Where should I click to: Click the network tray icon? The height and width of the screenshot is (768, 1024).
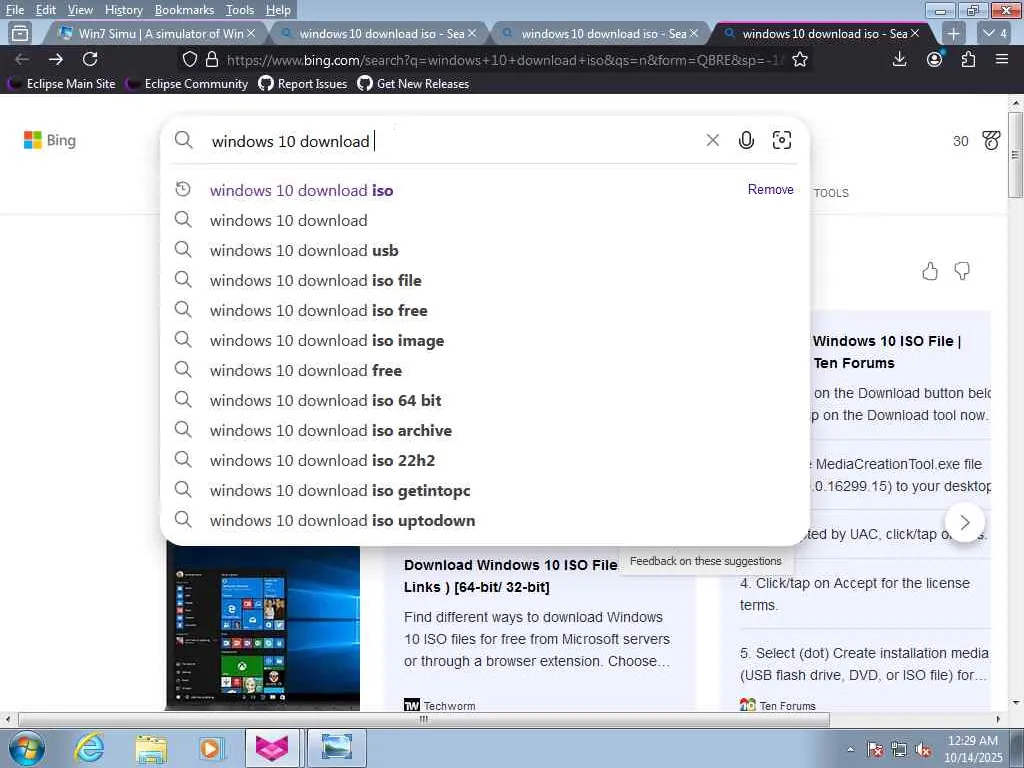click(899, 750)
